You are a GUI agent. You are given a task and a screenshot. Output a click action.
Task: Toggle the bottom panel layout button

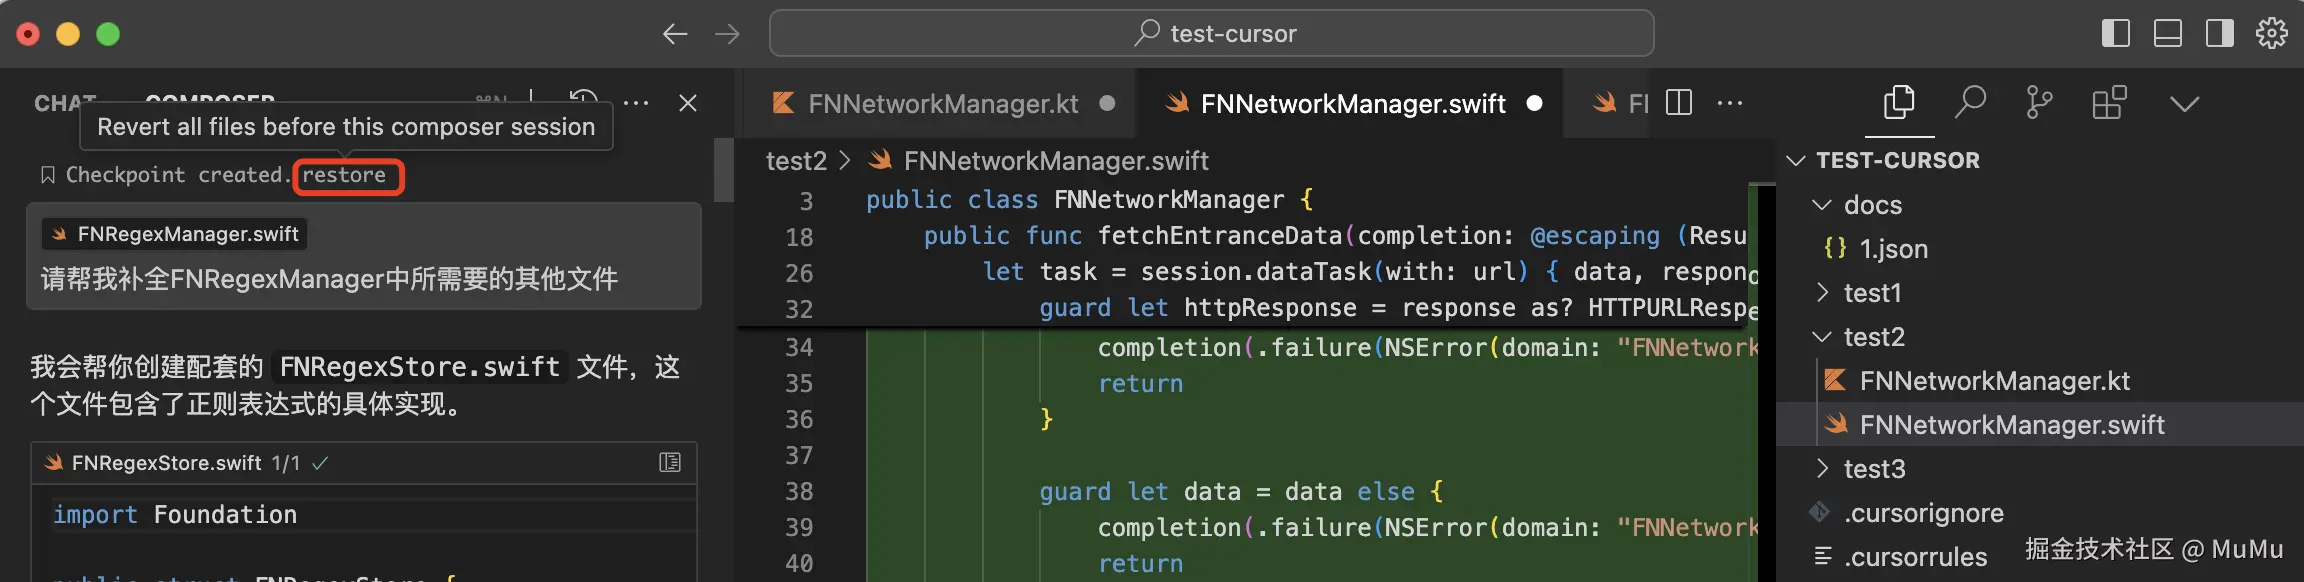2167,33
